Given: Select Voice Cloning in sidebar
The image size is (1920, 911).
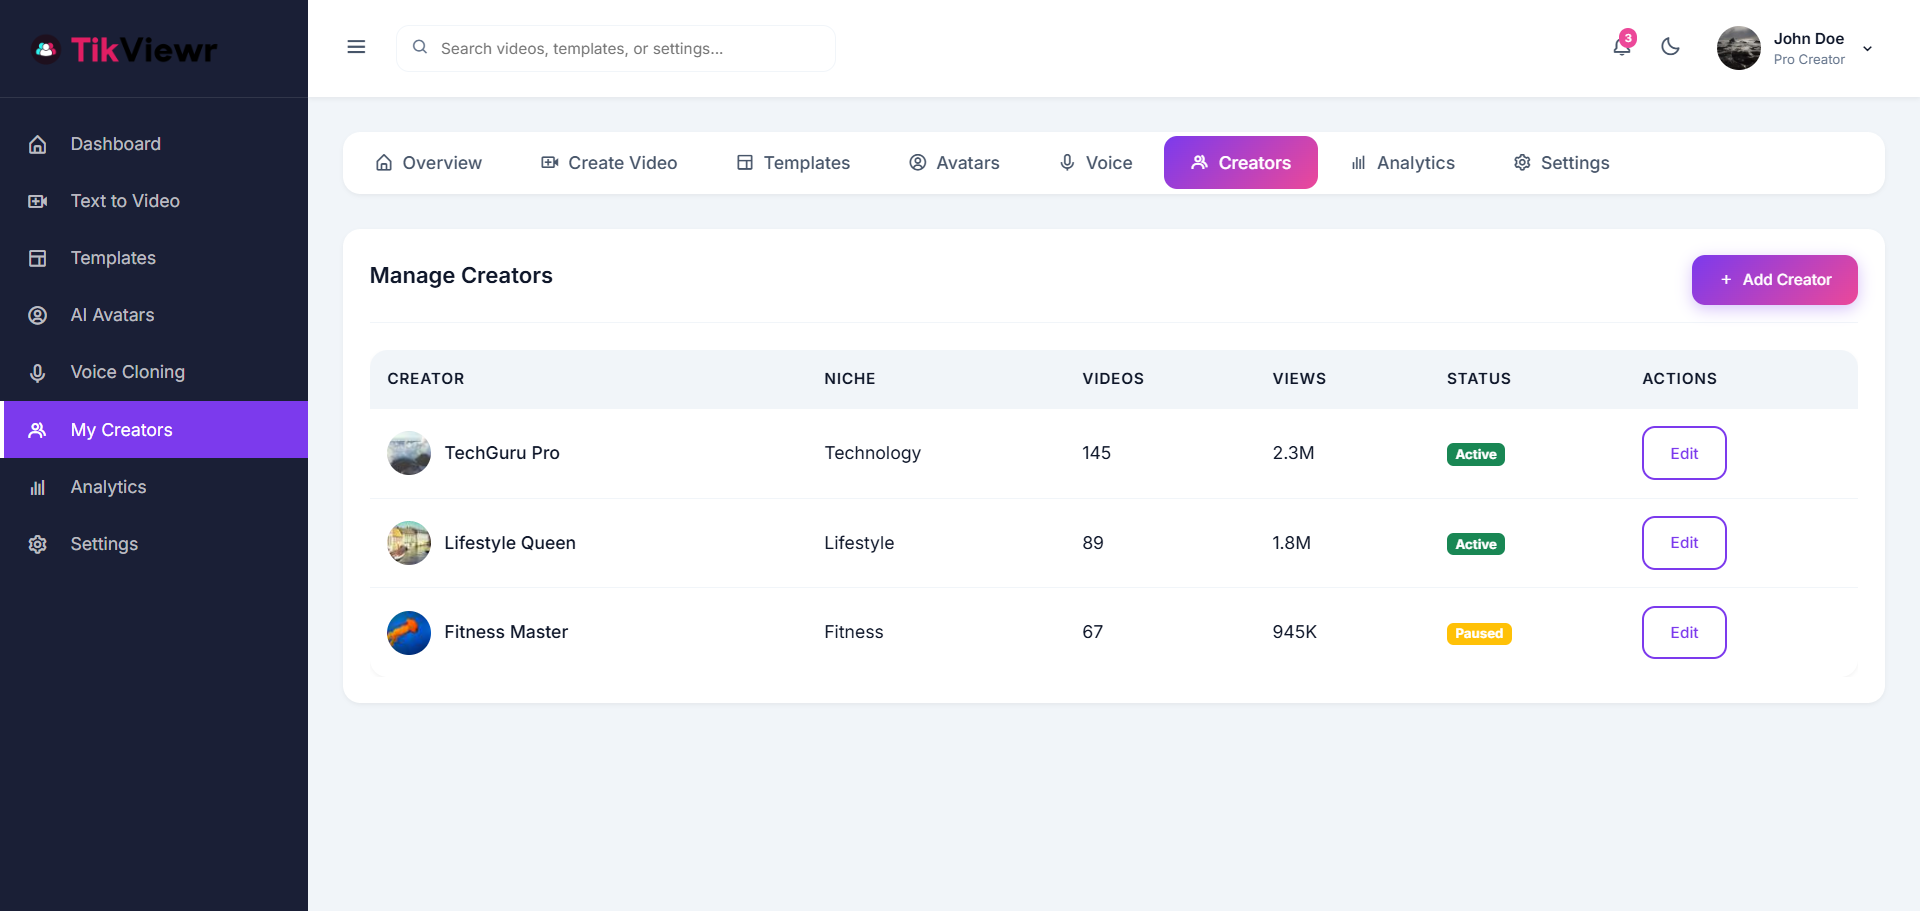Looking at the screenshot, I should [x=127, y=372].
